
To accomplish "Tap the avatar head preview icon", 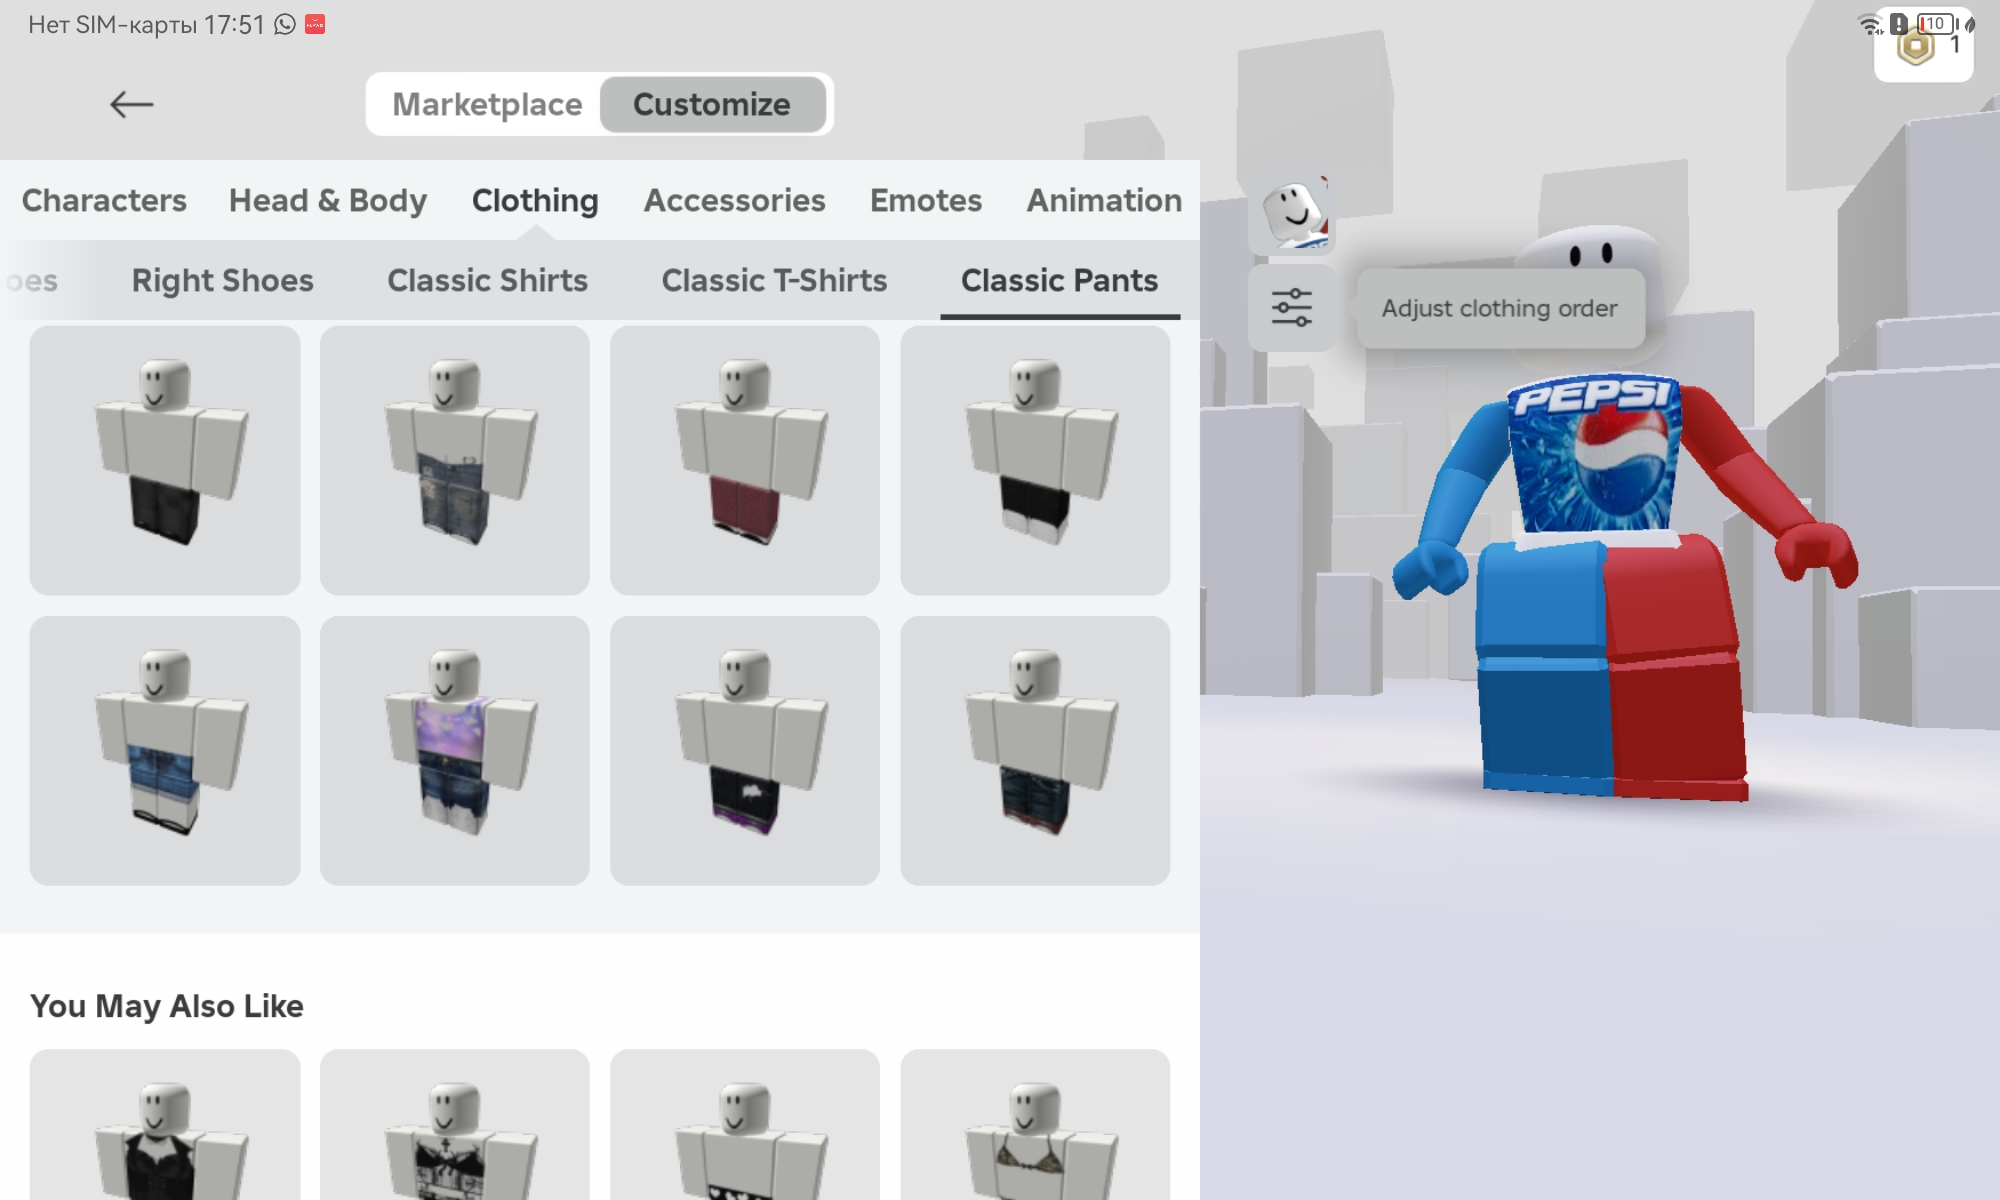I will click(1292, 212).
